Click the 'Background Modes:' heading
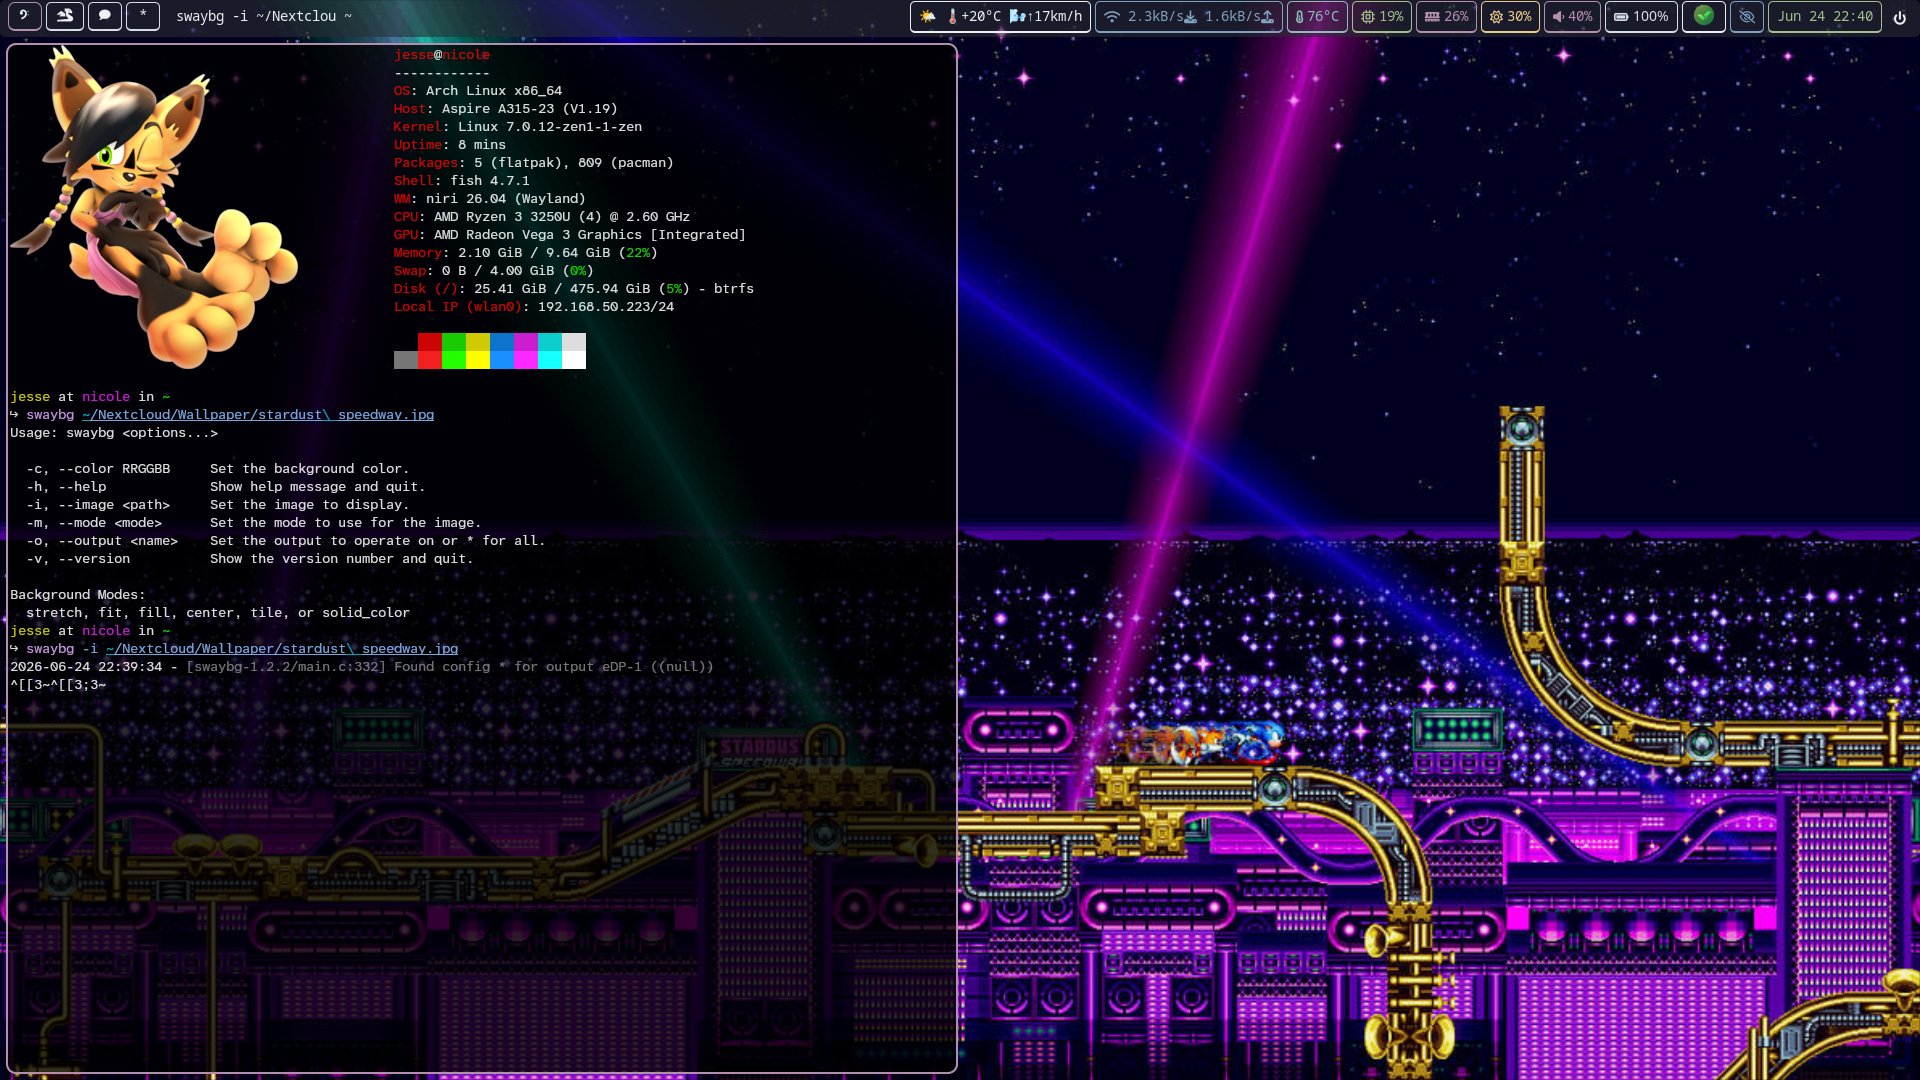 [x=78, y=595]
